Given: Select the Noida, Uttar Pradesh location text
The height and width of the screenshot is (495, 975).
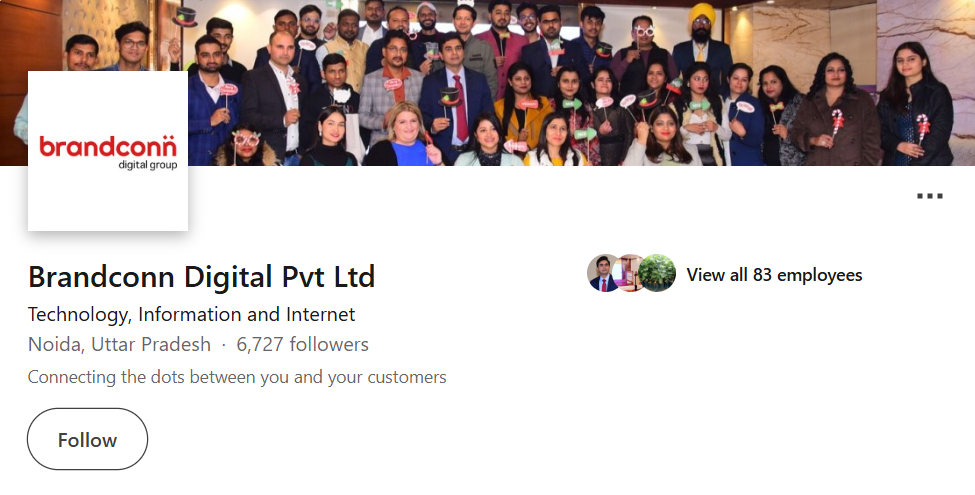Looking at the screenshot, I should pyautogui.click(x=119, y=345).
